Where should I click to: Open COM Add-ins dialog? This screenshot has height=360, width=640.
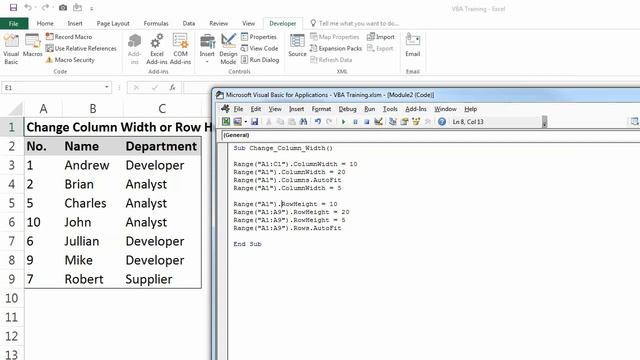(x=180, y=49)
